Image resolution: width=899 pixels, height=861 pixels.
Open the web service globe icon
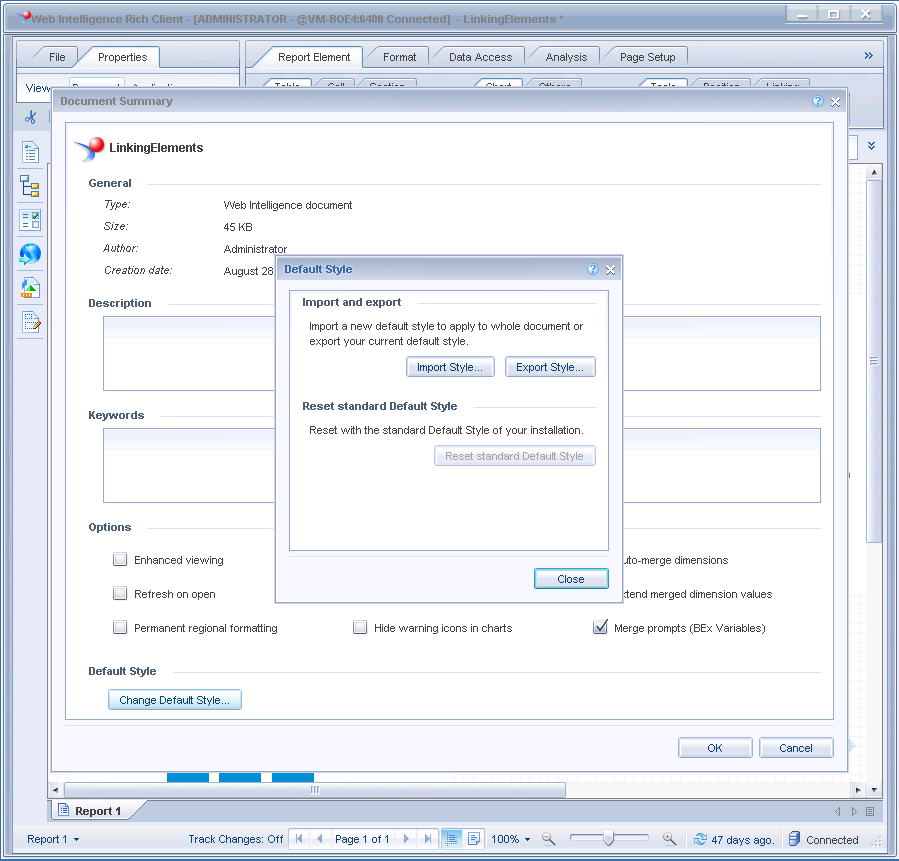pyautogui.click(x=30, y=254)
